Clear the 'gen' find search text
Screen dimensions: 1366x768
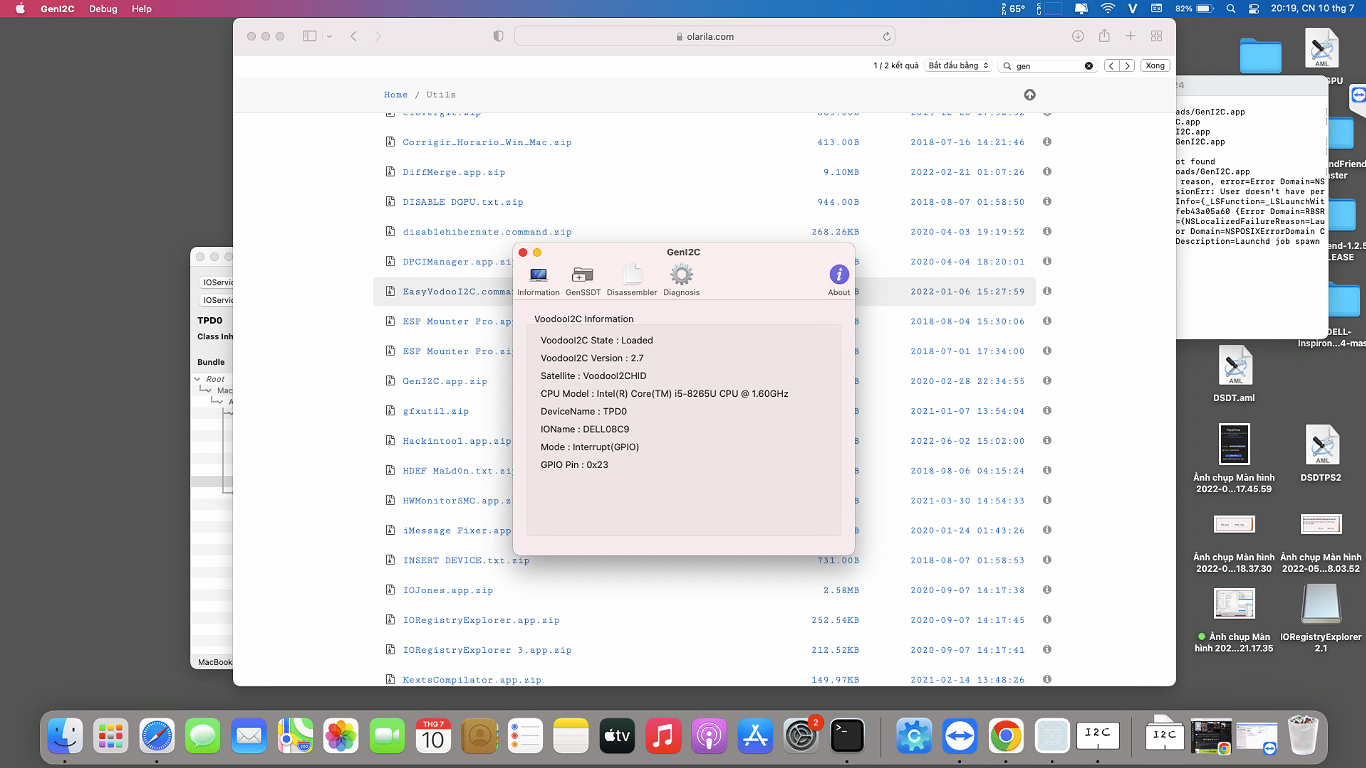tap(1089, 66)
